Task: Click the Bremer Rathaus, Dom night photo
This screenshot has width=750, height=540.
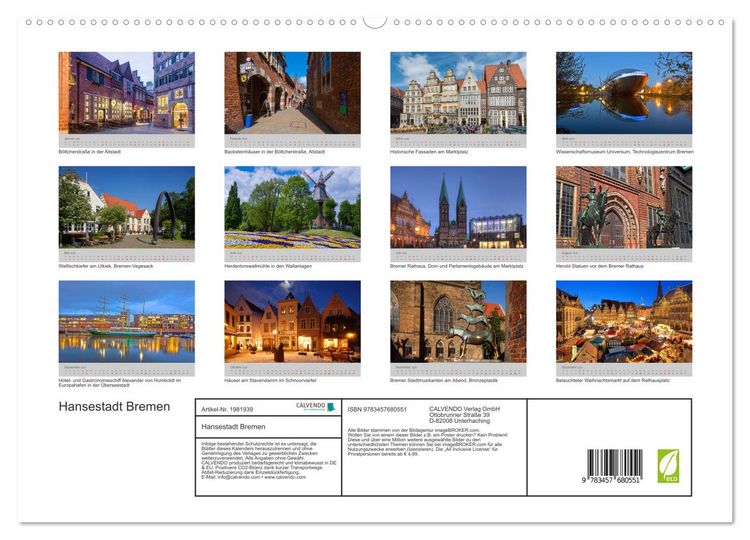Action: click(458, 207)
